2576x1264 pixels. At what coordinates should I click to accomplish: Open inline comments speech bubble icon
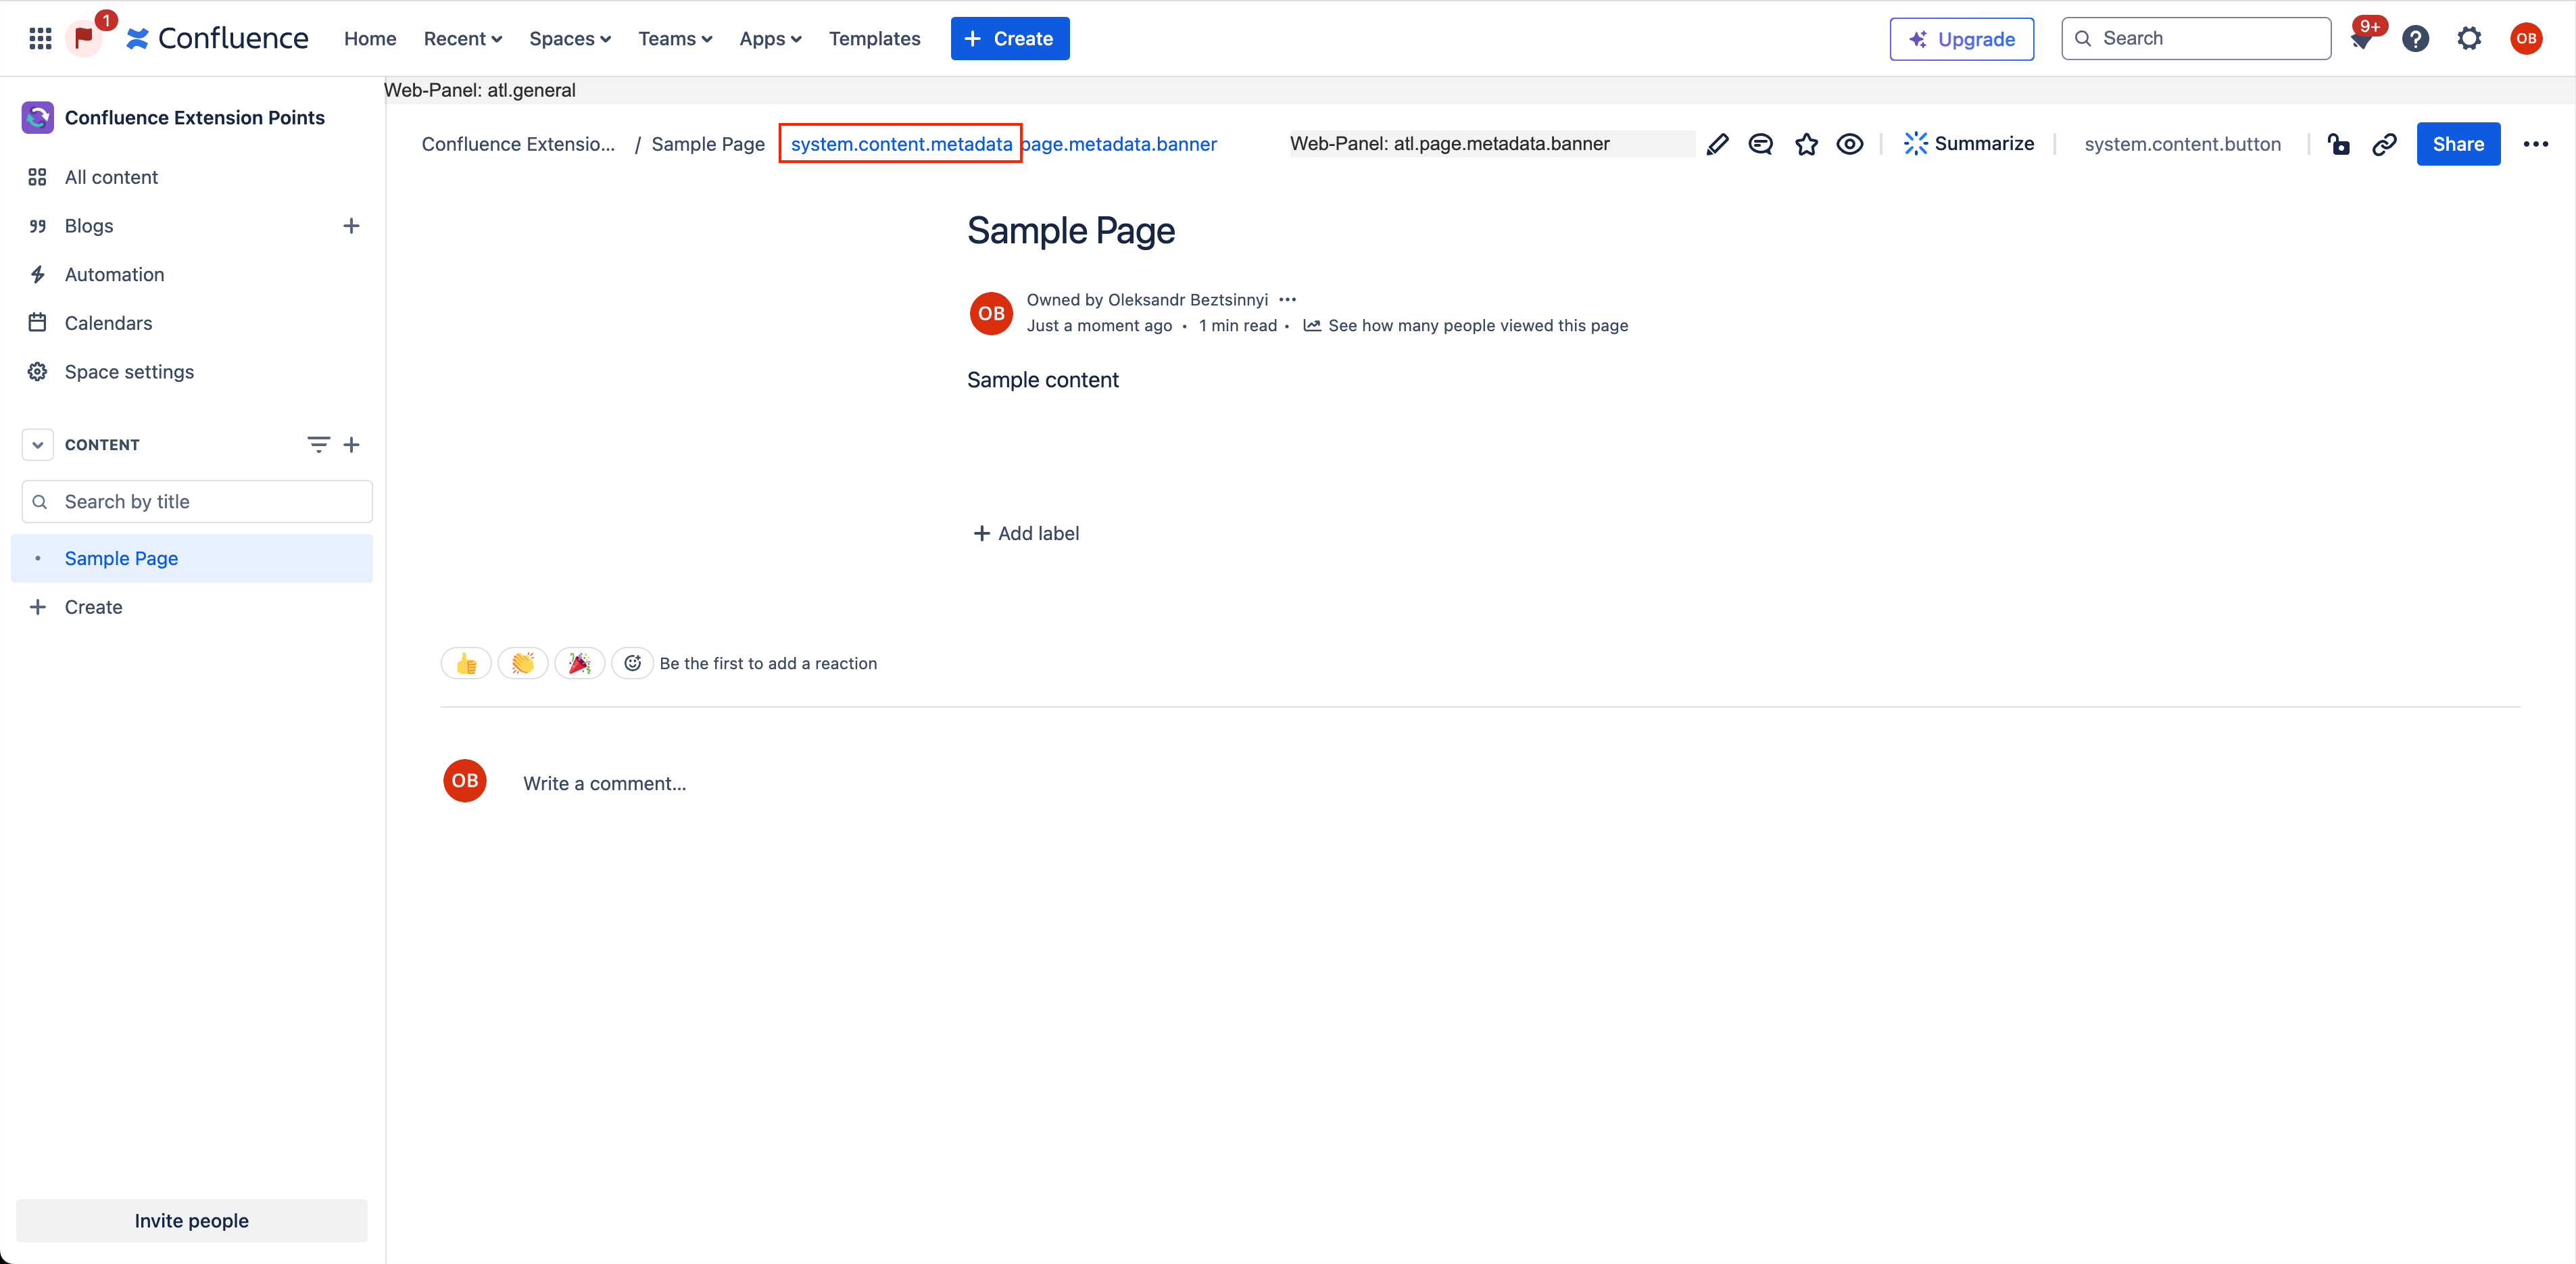(x=1761, y=144)
